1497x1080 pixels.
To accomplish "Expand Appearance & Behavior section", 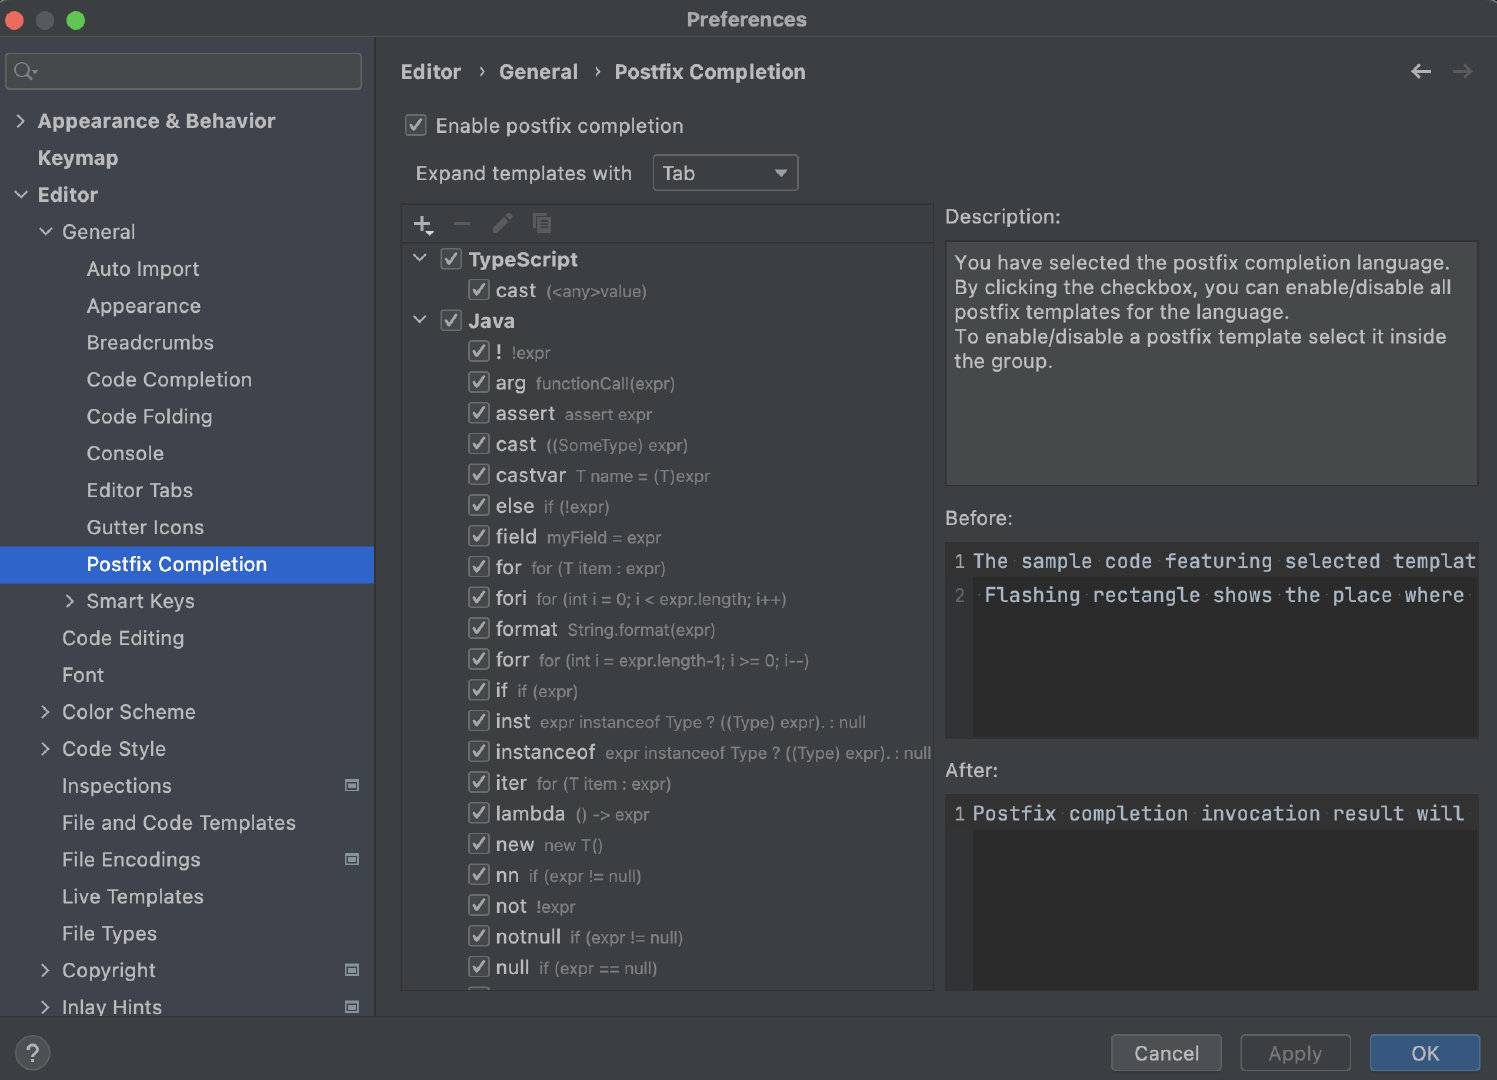I will (21, 121).
